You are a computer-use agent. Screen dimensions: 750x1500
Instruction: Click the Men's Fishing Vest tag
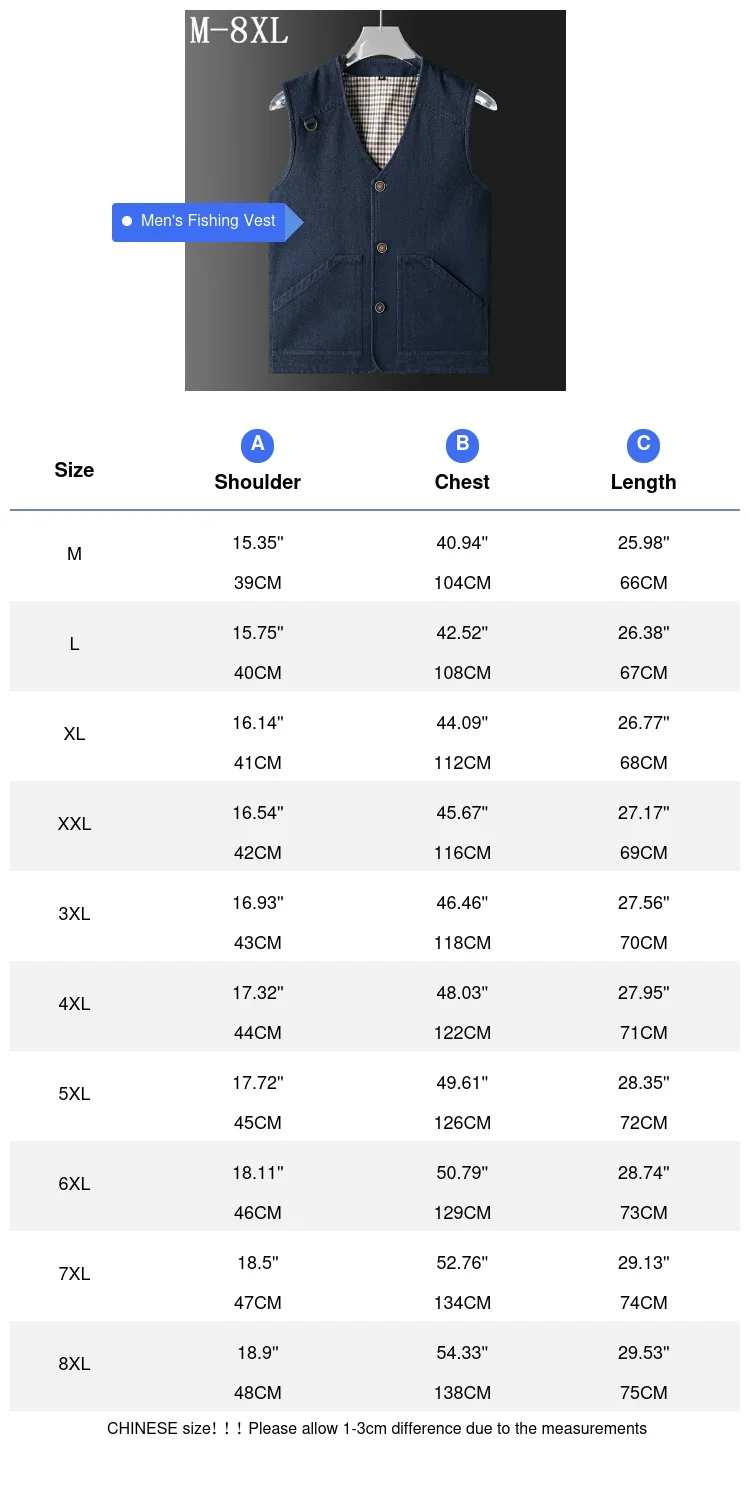(207, 221)
